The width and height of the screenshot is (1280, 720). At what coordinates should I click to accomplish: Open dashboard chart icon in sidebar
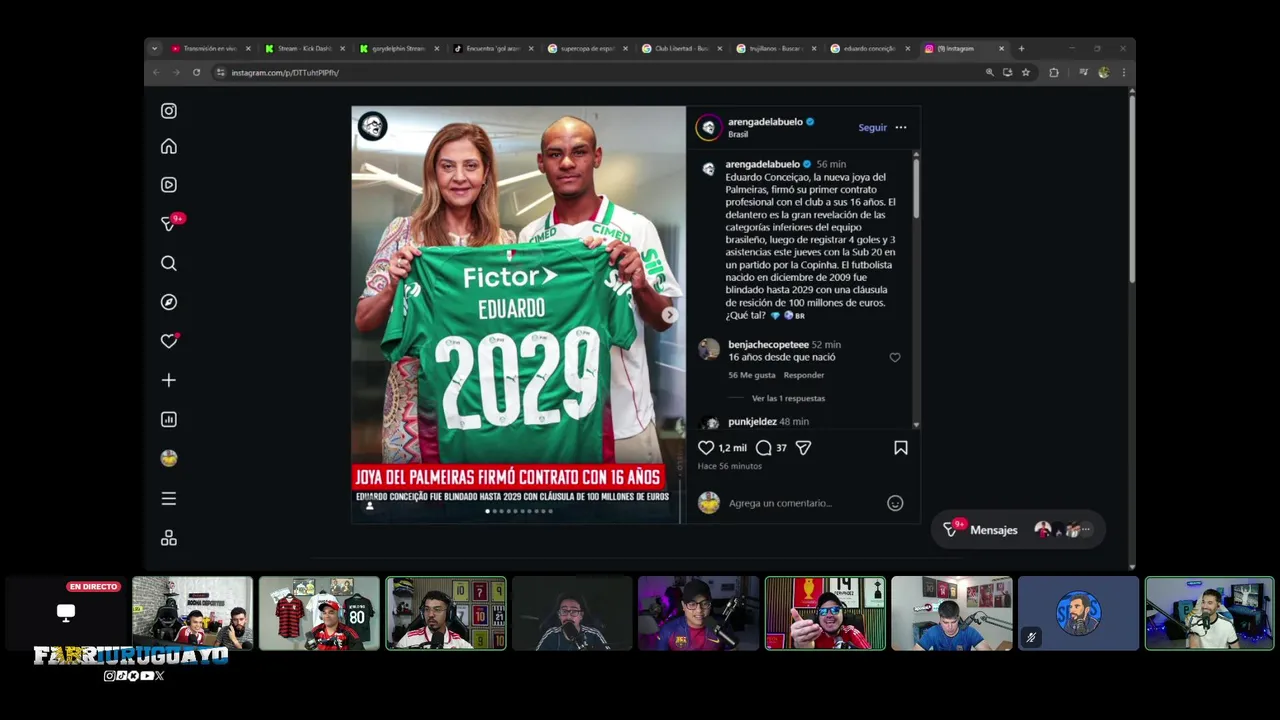click(x=169, y=420)
